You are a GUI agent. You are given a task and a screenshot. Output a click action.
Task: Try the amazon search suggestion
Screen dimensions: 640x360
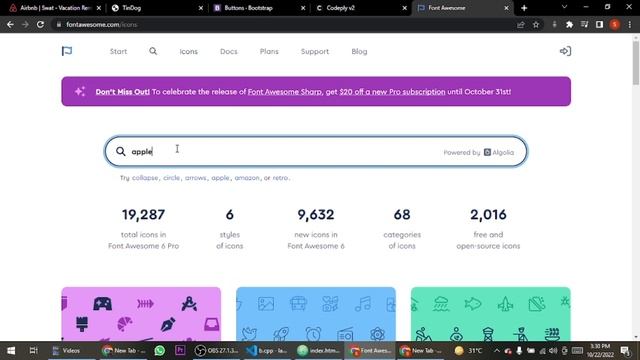[x=247, y=178]
